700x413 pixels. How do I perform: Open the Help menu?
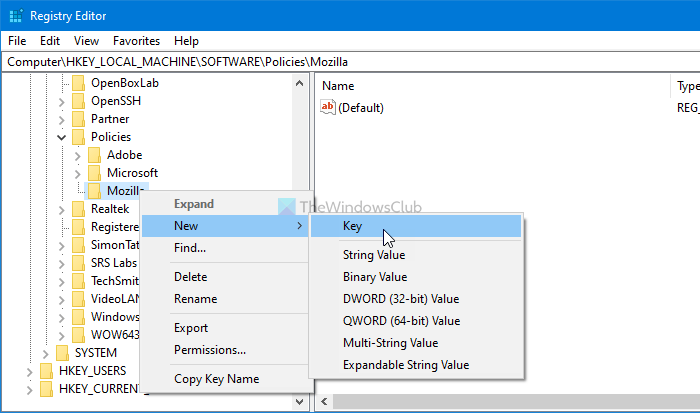pyautogui.click(x=186, y=41)
